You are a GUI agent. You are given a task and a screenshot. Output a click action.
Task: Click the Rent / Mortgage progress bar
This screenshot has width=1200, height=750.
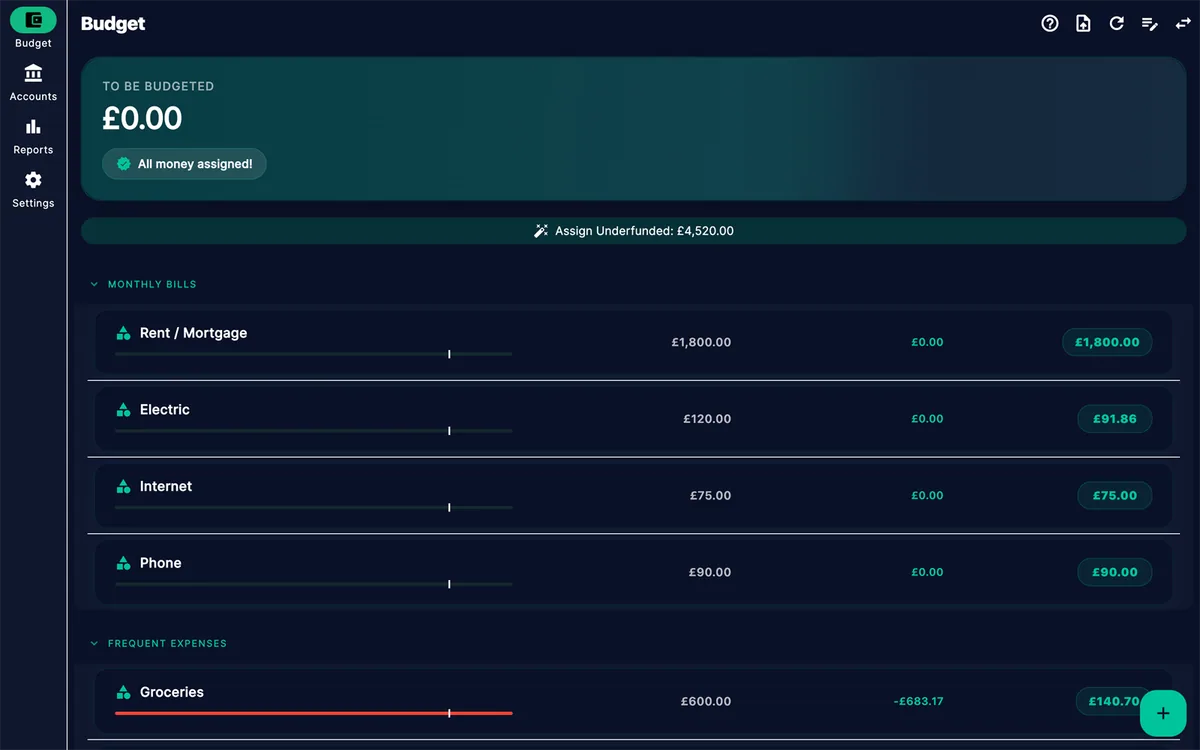[313, 354]
